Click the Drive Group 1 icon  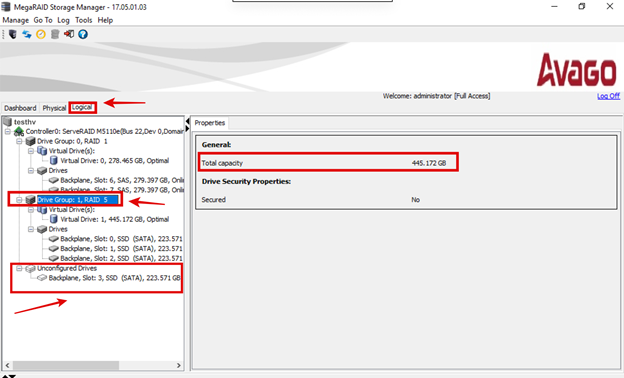pos(30,200)
